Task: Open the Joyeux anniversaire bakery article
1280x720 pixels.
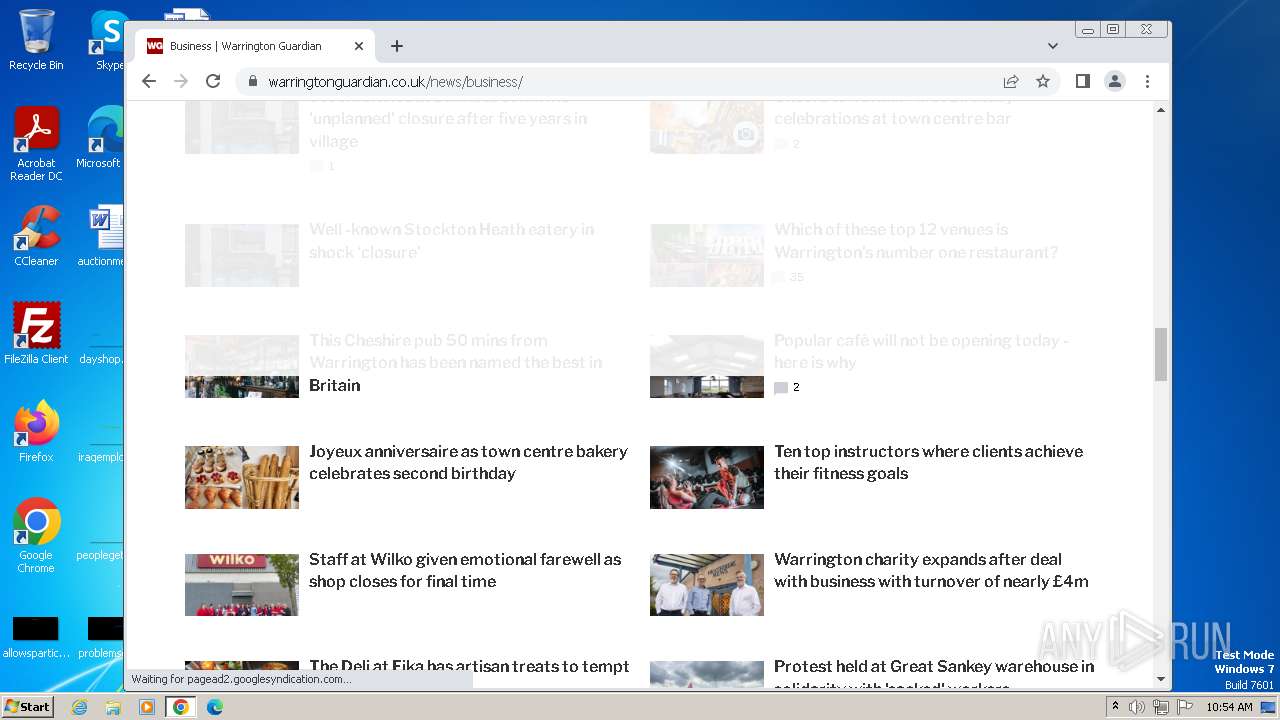Action: point(468,462)
